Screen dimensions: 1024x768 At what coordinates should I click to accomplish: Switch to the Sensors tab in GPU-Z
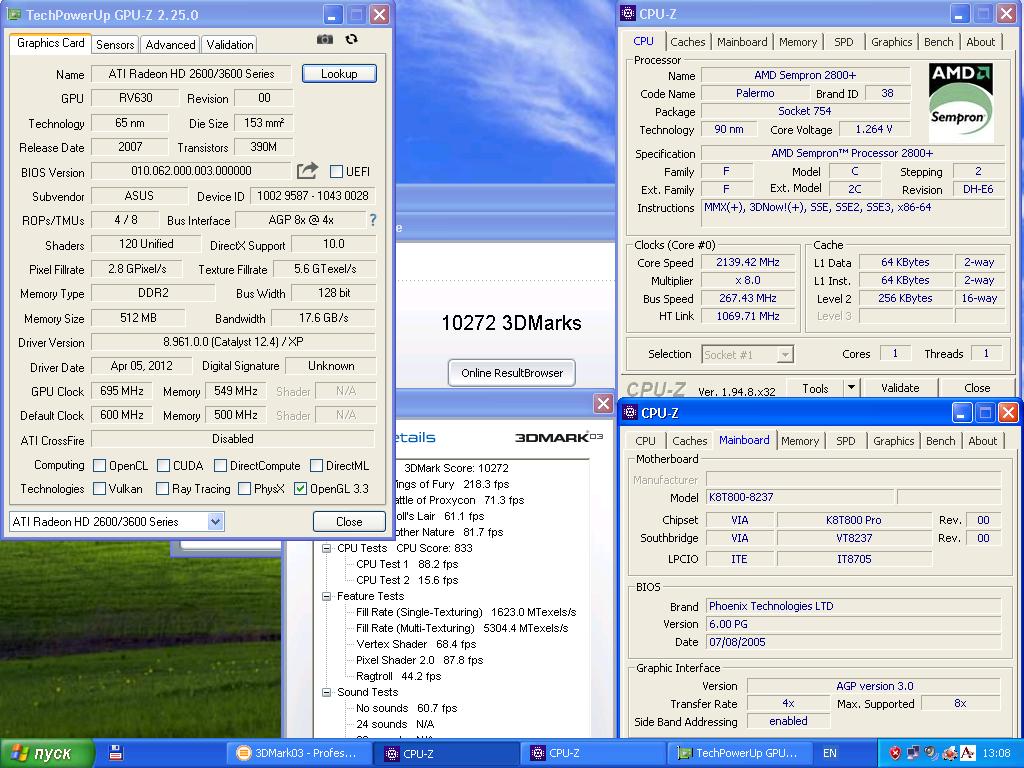[x=115, y=45]
